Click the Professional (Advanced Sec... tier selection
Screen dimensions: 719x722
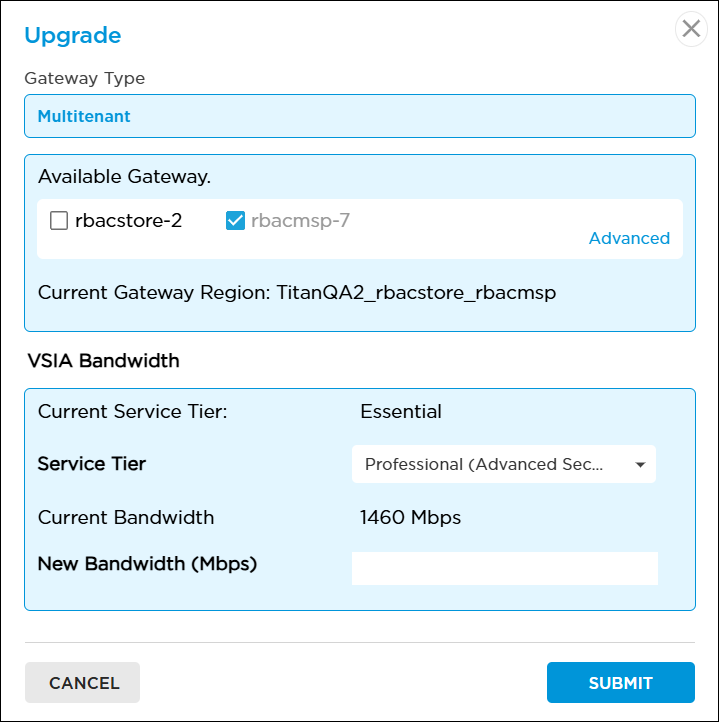(485, 465)
